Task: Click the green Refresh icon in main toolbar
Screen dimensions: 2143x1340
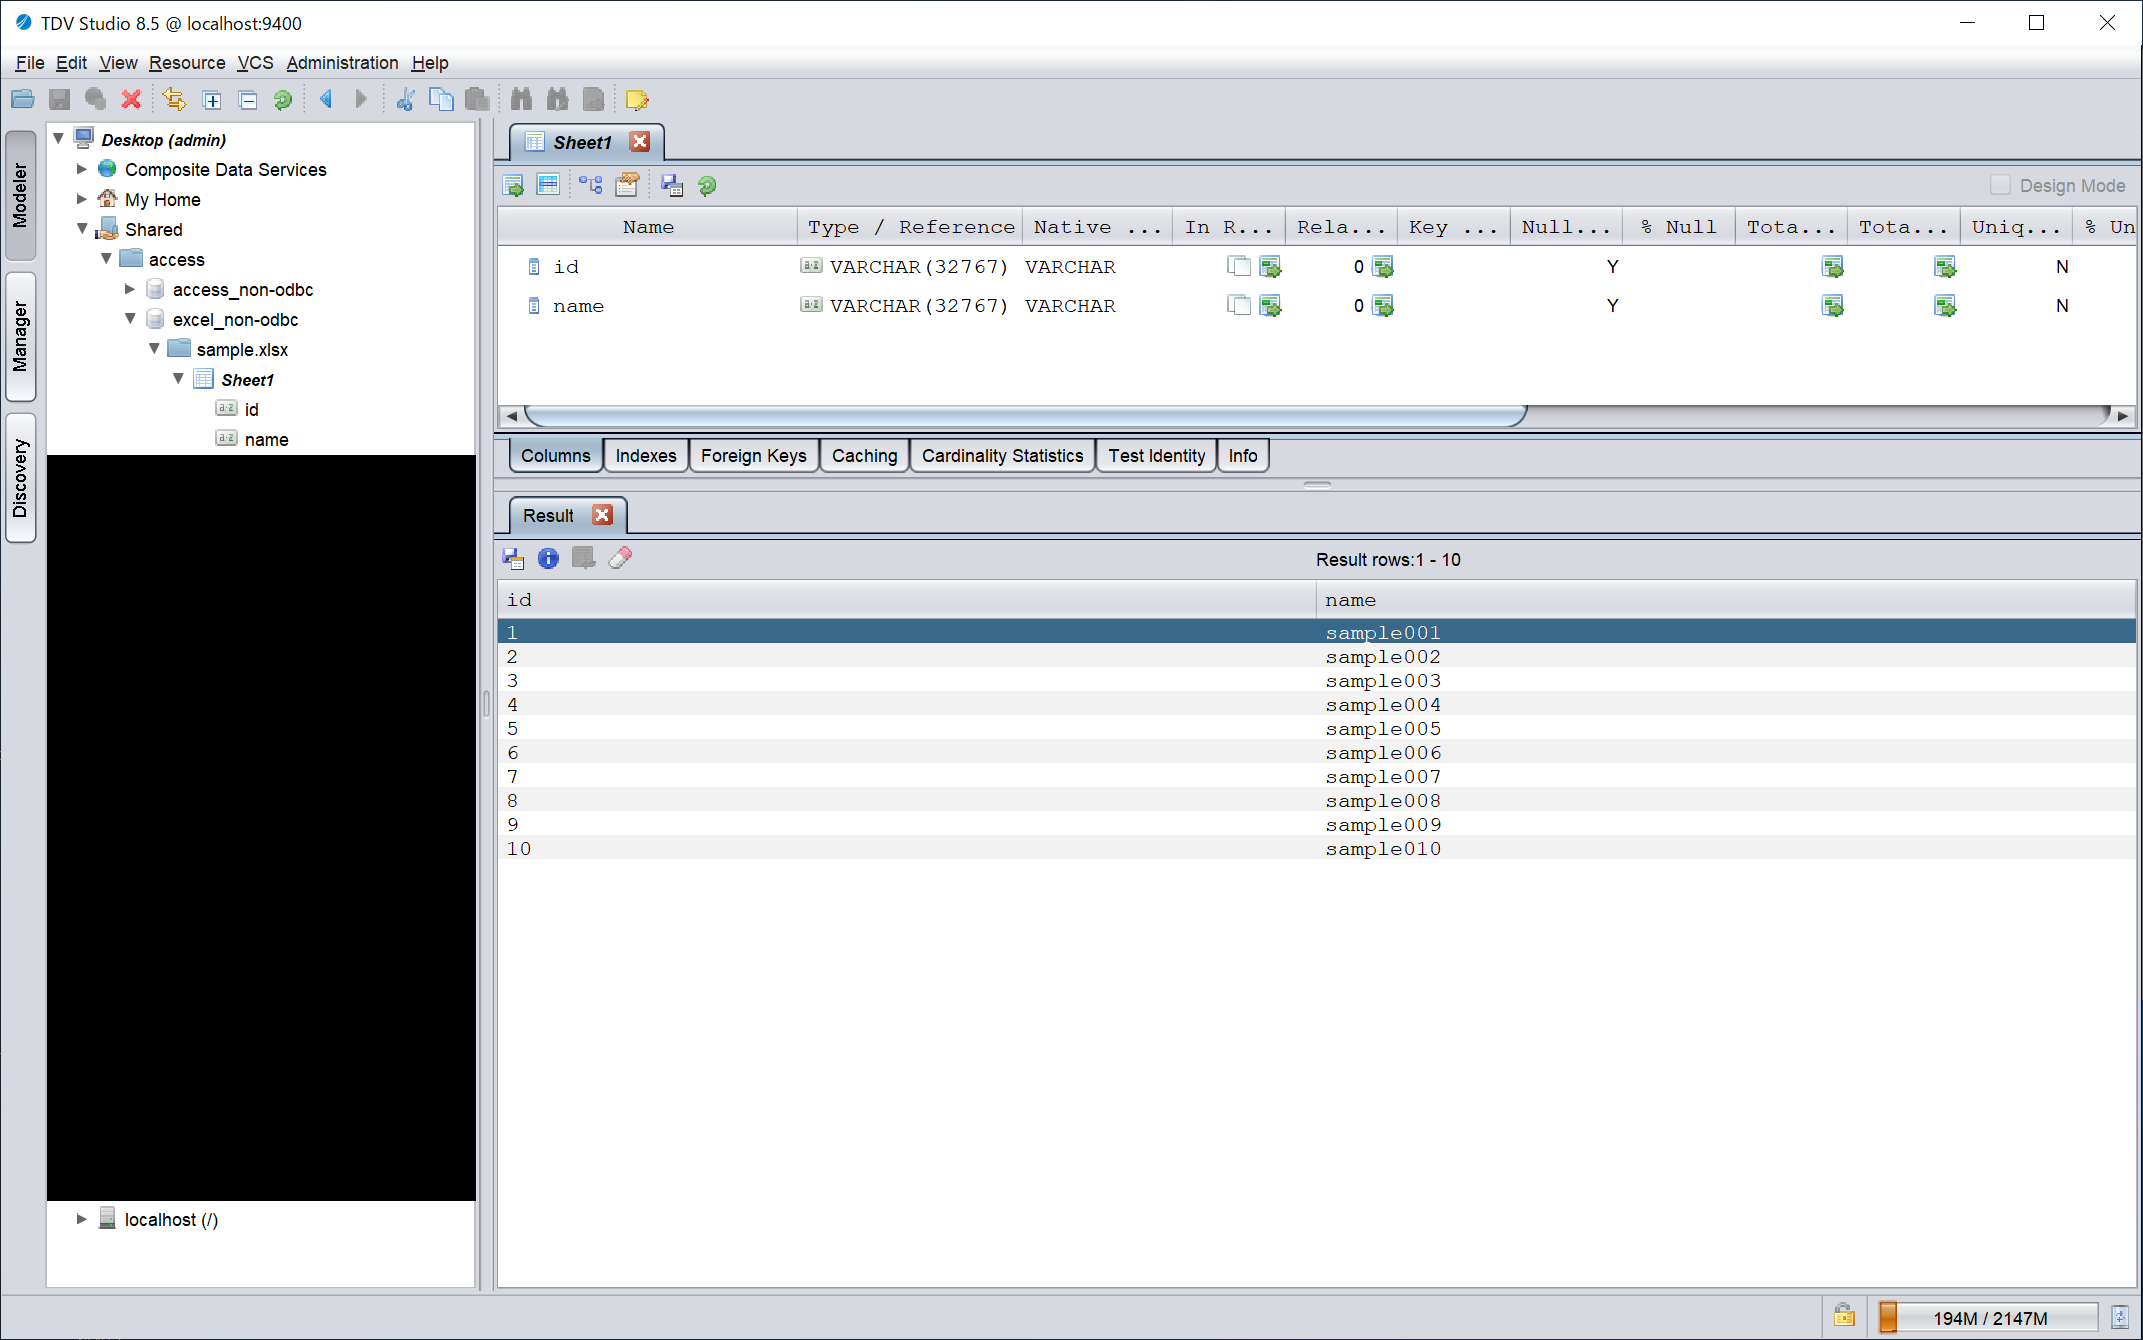Action: pos(283,100)
